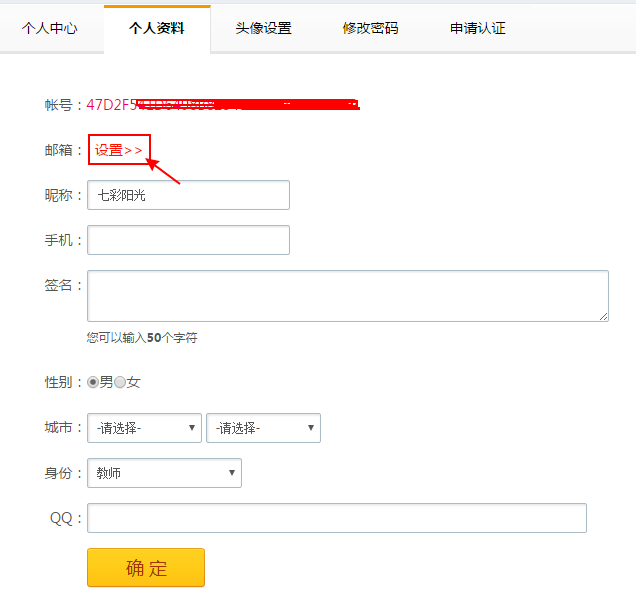Click the QQ number input field
Viewport: 636px width, 607px height.
[337, 518]
